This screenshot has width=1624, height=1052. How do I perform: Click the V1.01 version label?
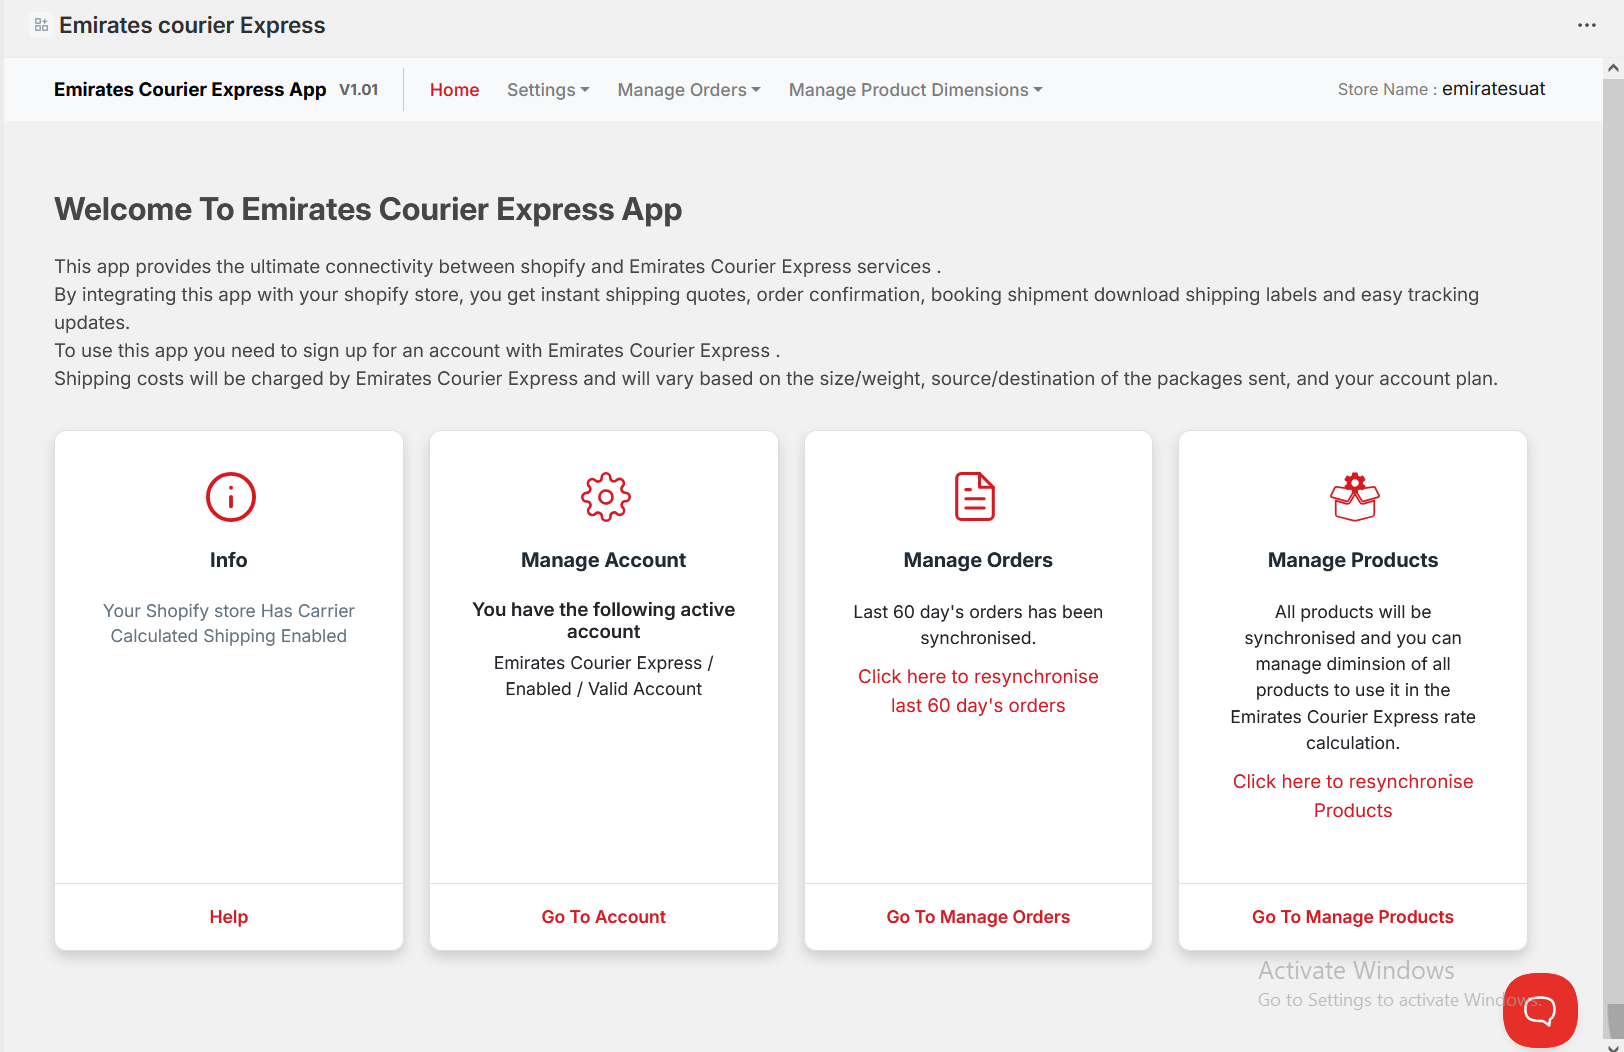click(359, 90)
